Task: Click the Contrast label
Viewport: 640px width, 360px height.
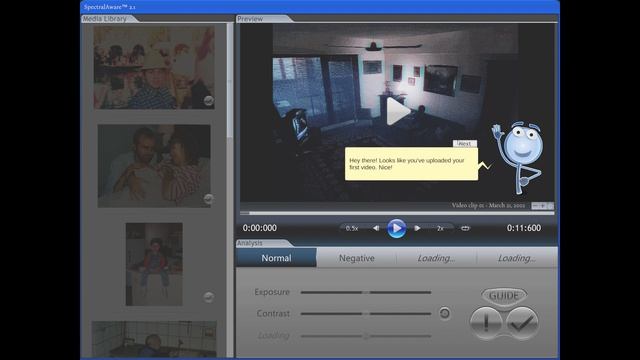Action: click(x=273, y=313)
